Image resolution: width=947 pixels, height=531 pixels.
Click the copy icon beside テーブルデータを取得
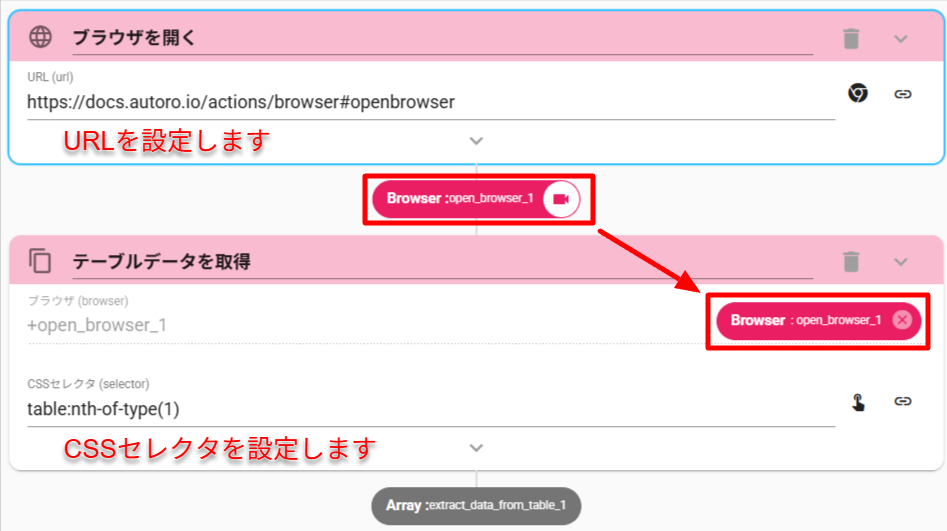tap(40, 262)
